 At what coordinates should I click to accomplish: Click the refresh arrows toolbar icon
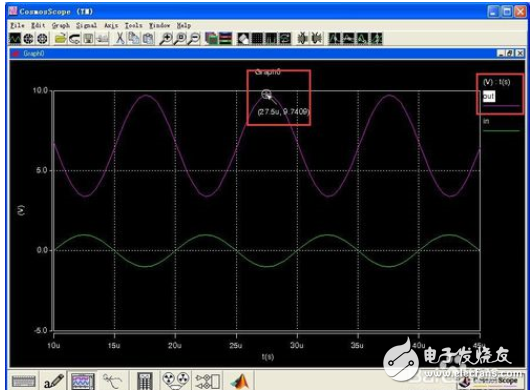pyautogui.click(x=285, y=39)
